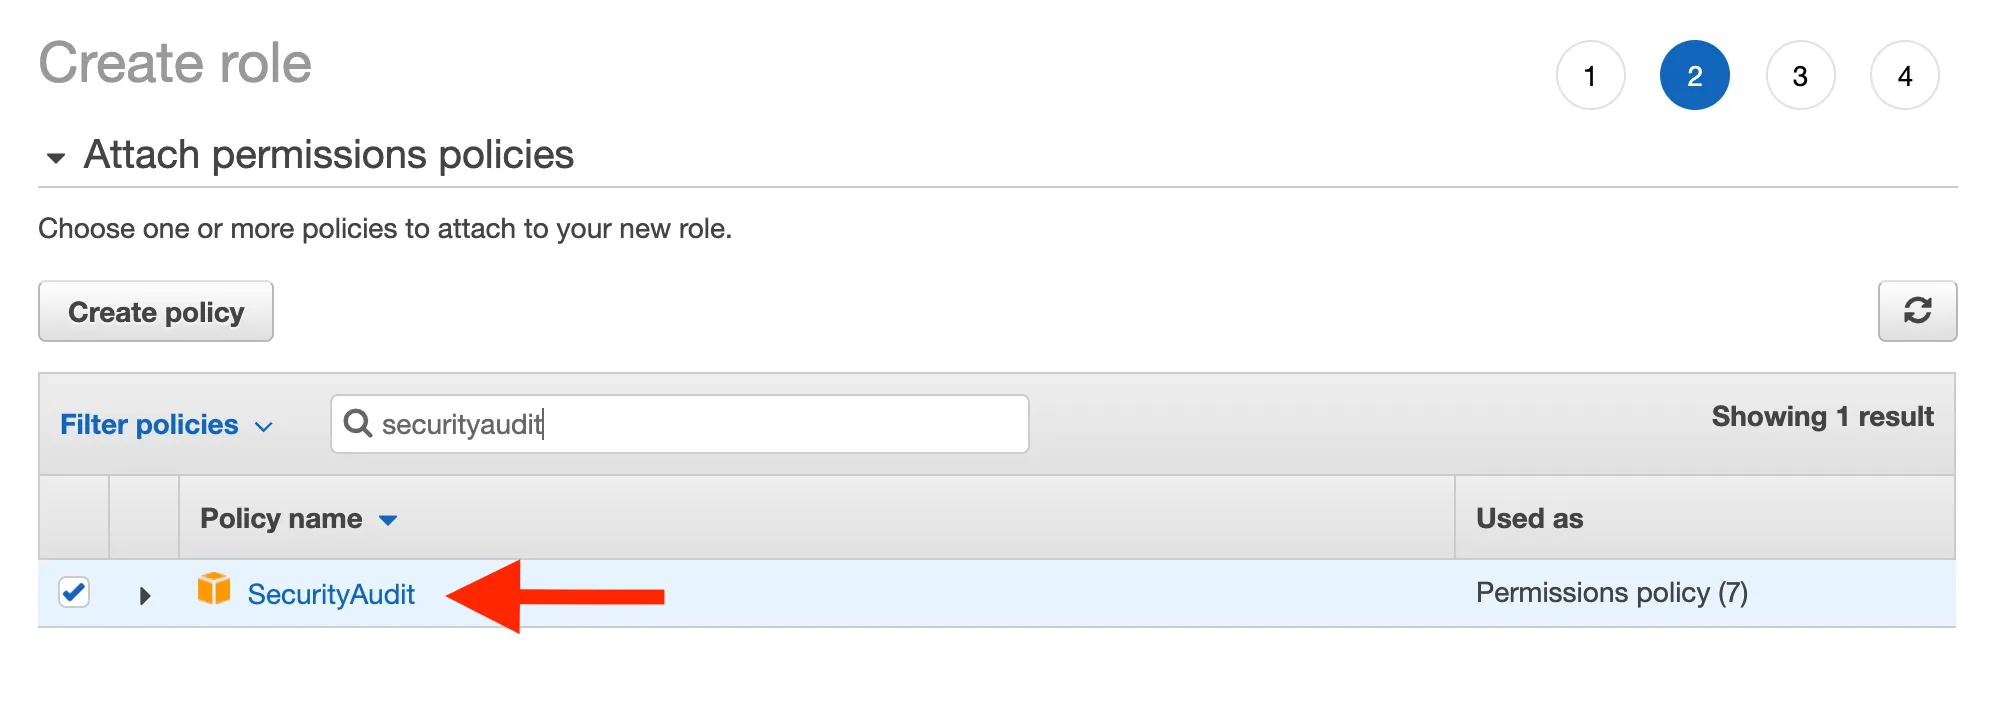Refresh the policy list
The height and width of the screenshot is (726, 1998).
point(1916,311)
